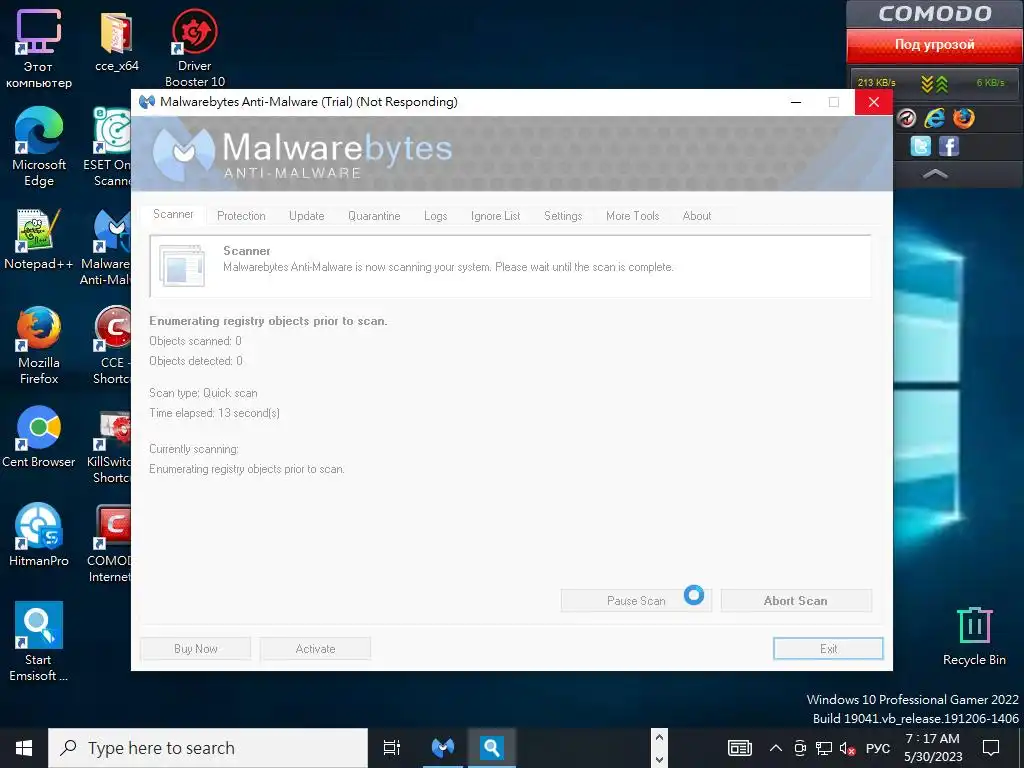Click taskbar toolbar scroll up arrow
The height and width of the screenshot is (768, 1024).
[x=659, y=738]
